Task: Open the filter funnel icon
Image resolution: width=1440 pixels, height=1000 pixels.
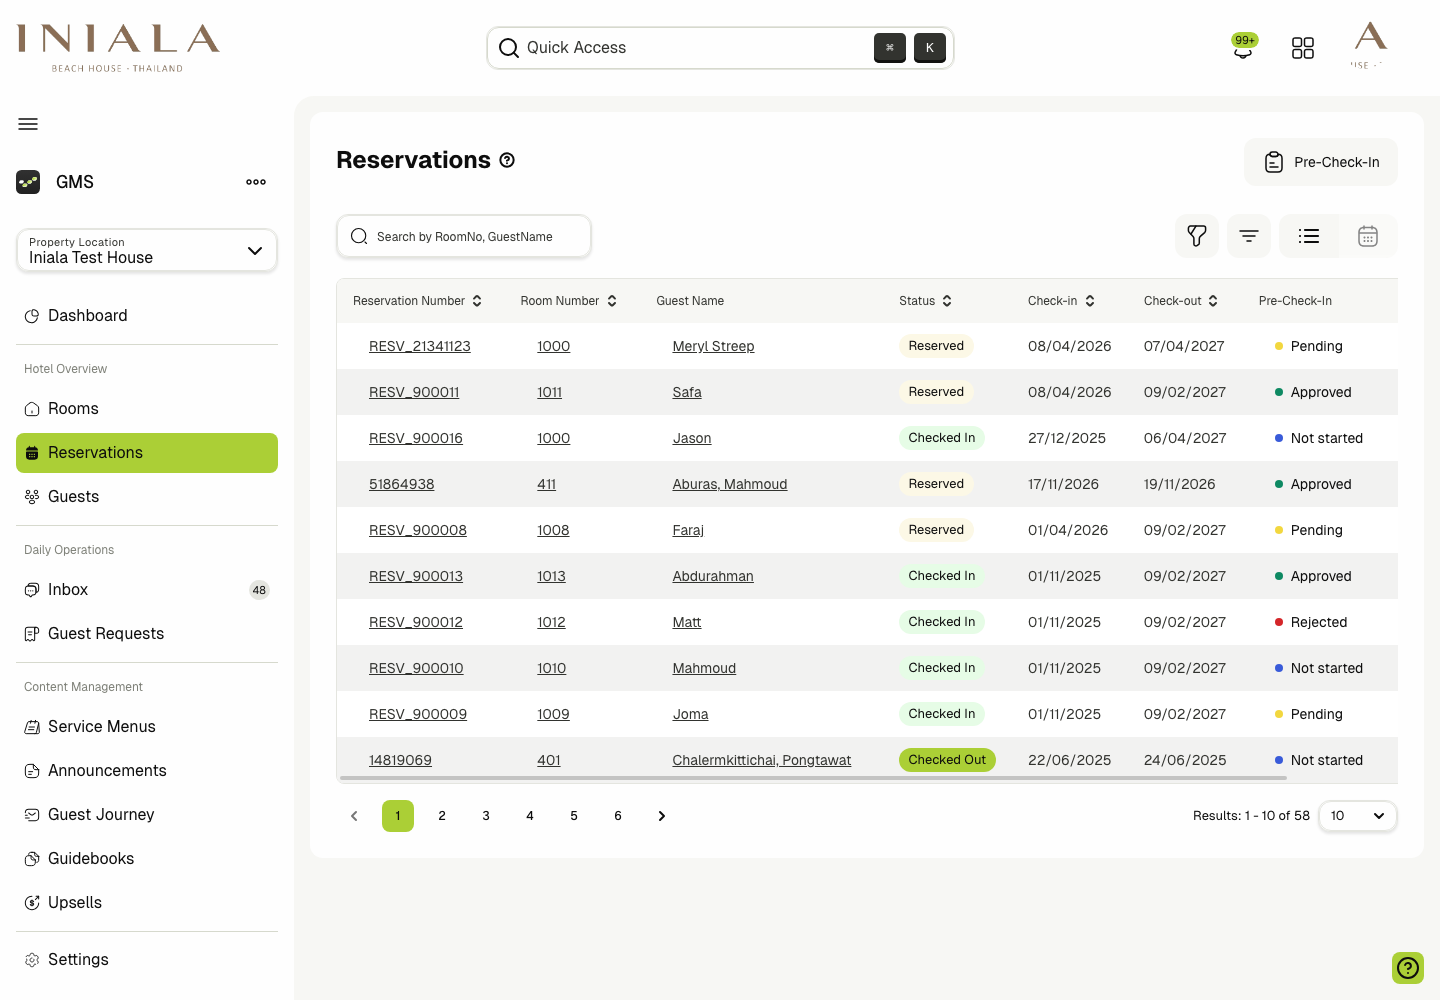Action: pos(1197,236)
